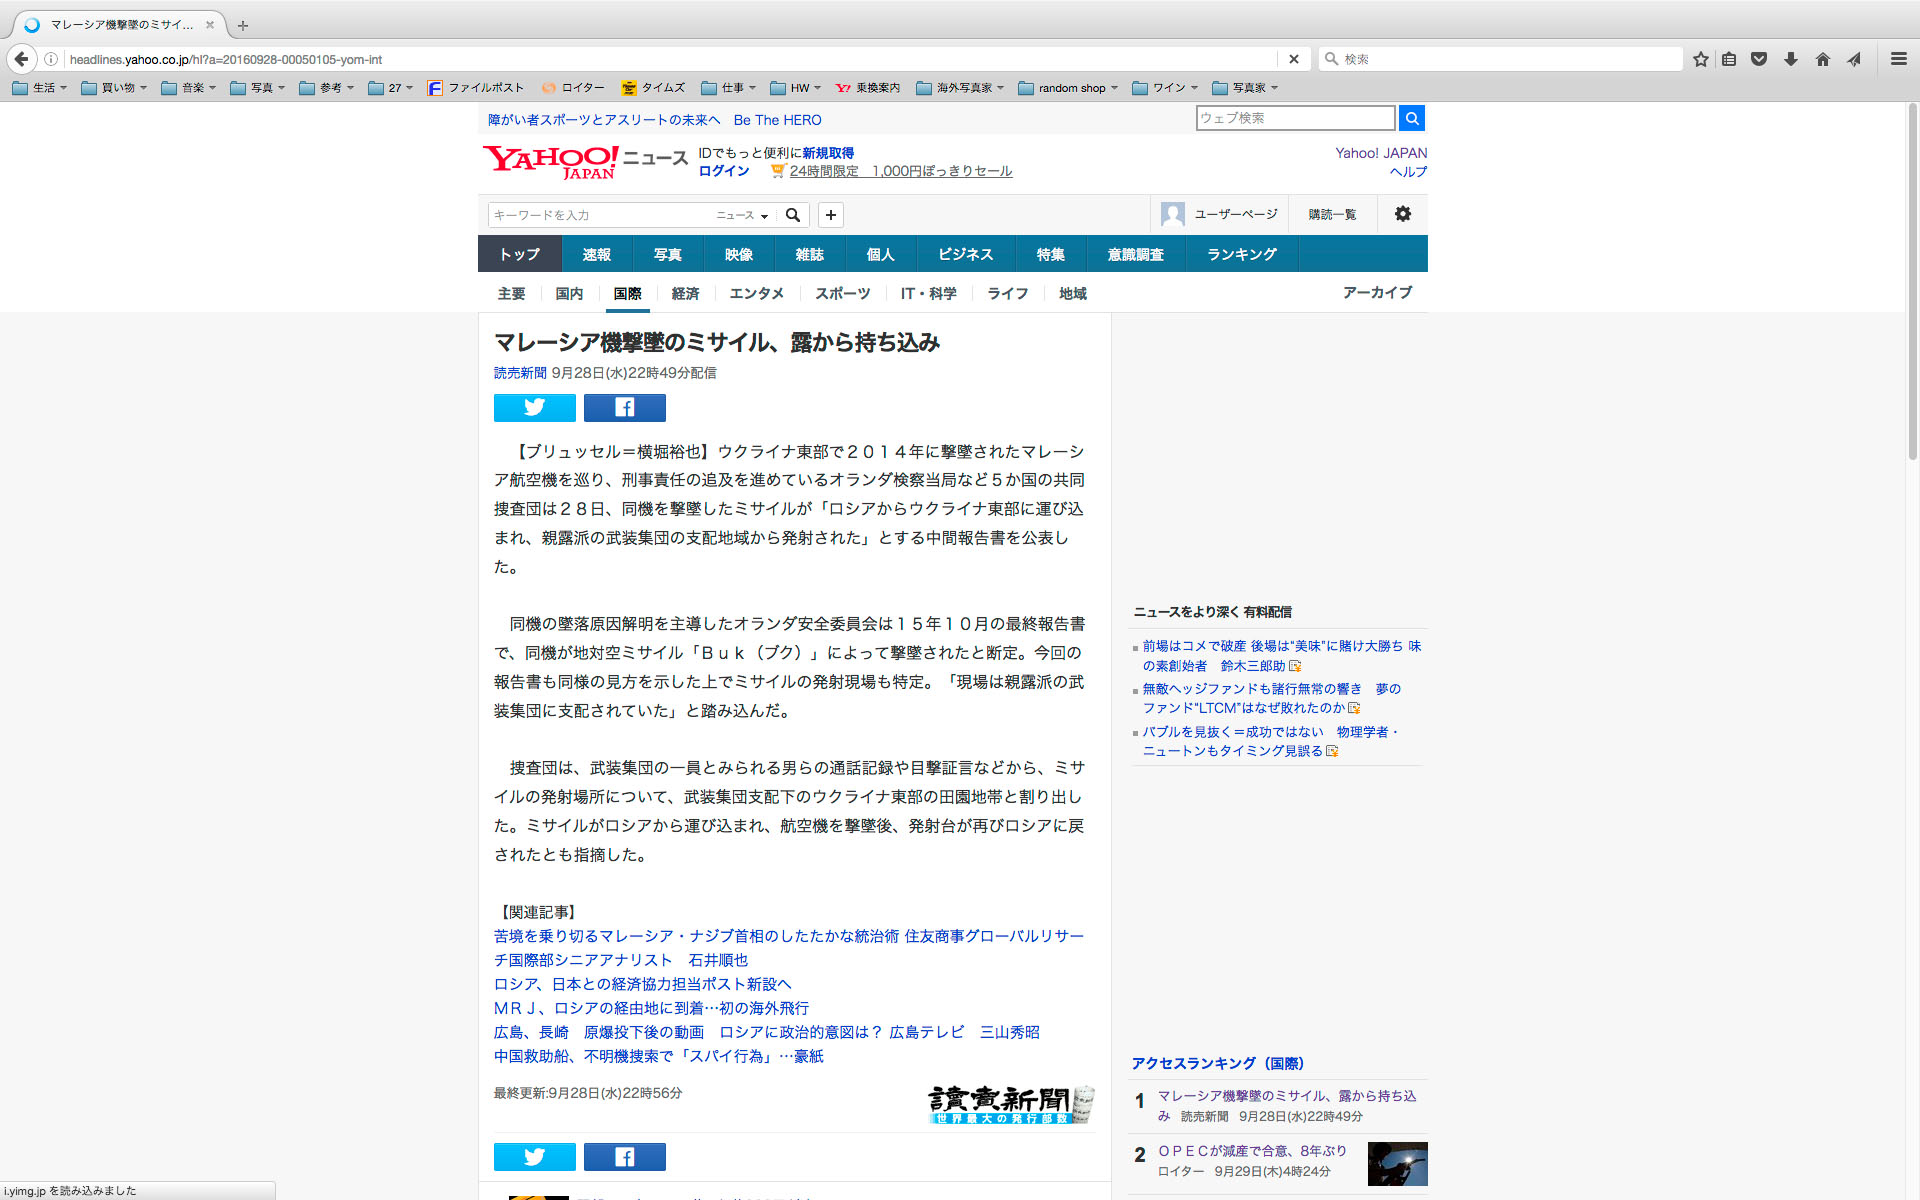
Task: Open the Yahoo News settings gear
Action: point(1402,214)
